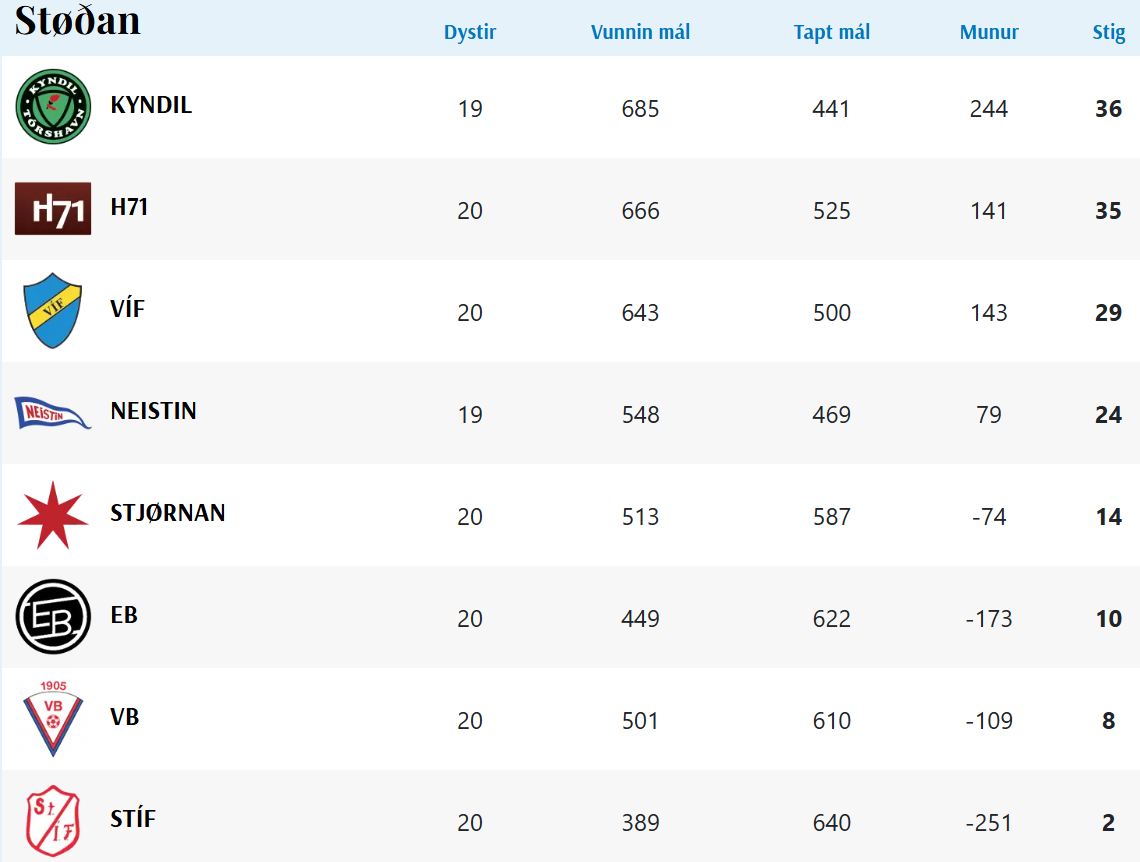
Task: Click the EB black circular logo
Action: (53, 617)
